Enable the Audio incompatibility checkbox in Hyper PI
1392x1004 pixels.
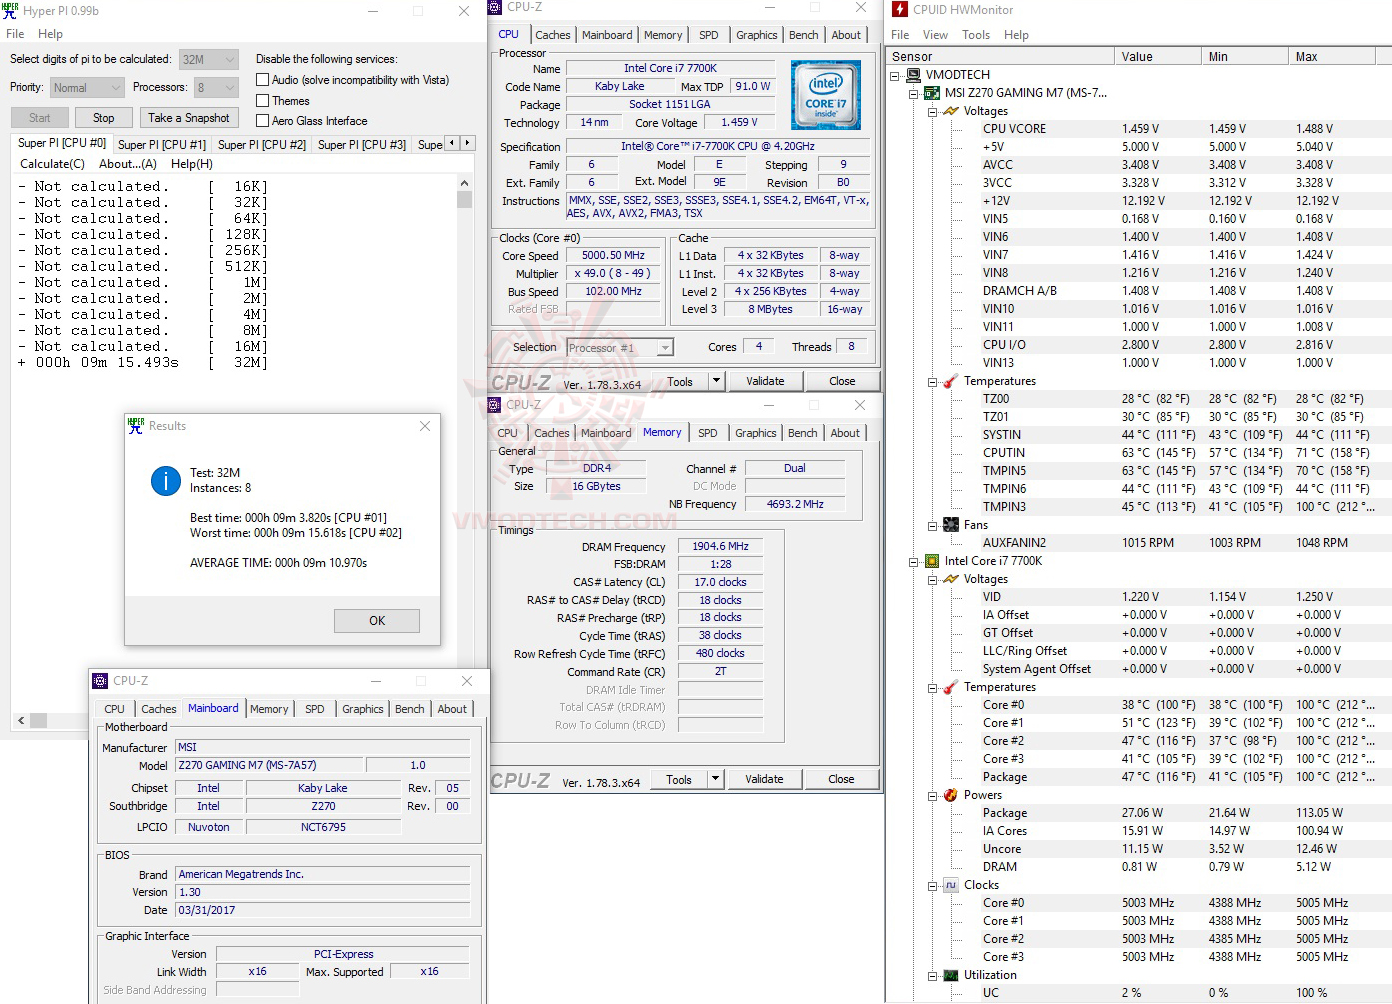pos(261,80)
